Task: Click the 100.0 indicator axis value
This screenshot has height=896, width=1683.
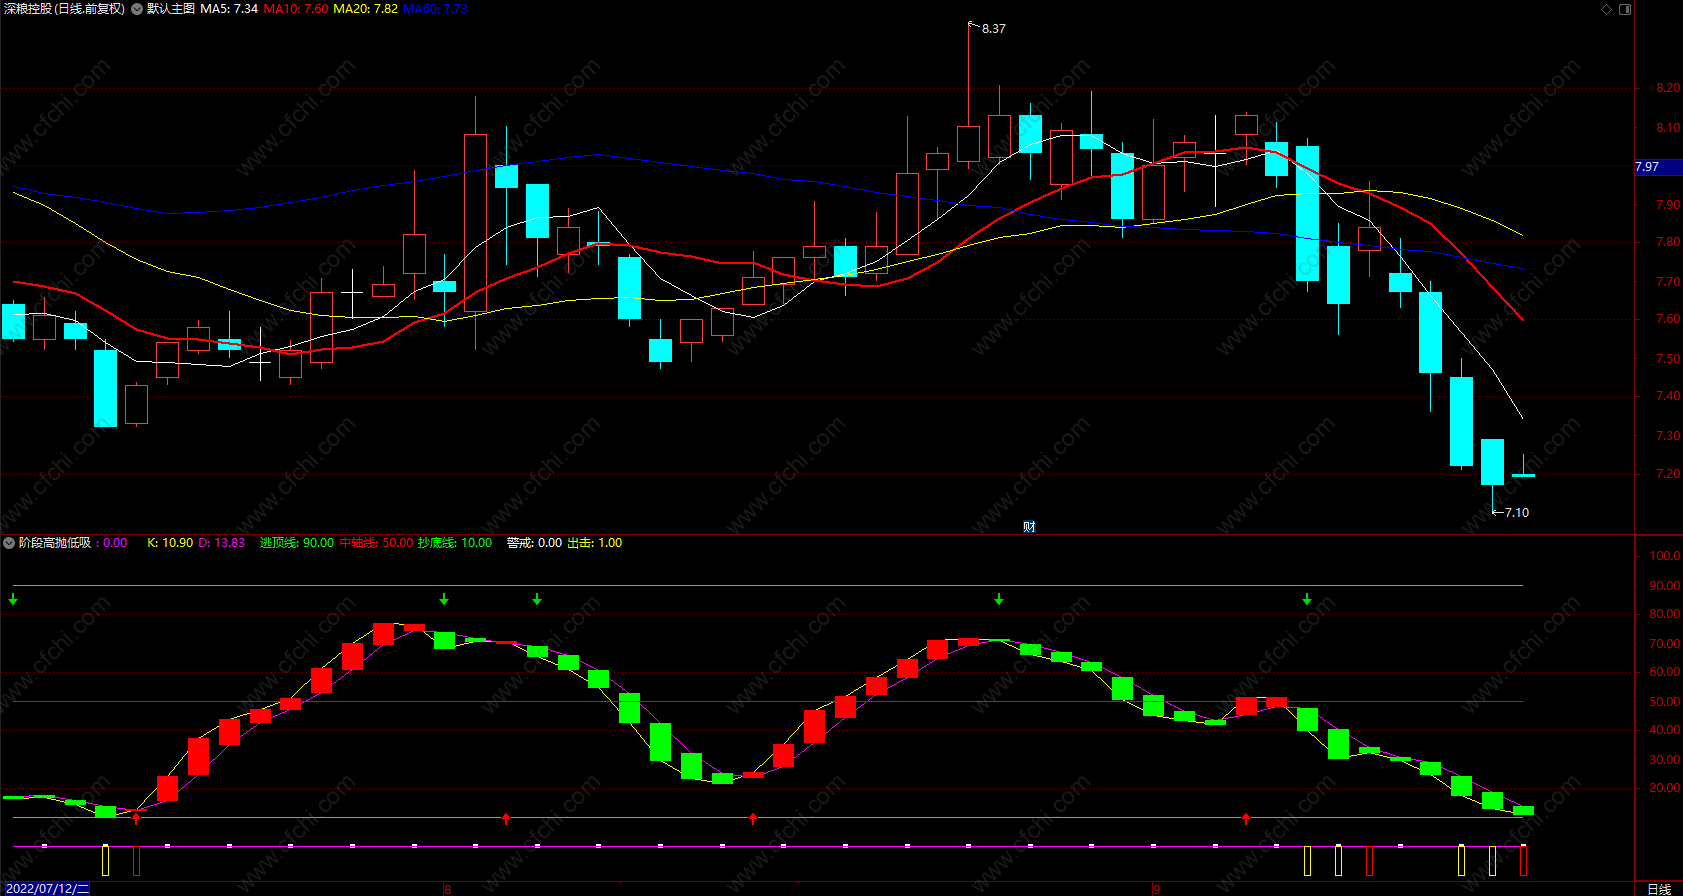Action: pyautogui.click(x=1665, y=556)
